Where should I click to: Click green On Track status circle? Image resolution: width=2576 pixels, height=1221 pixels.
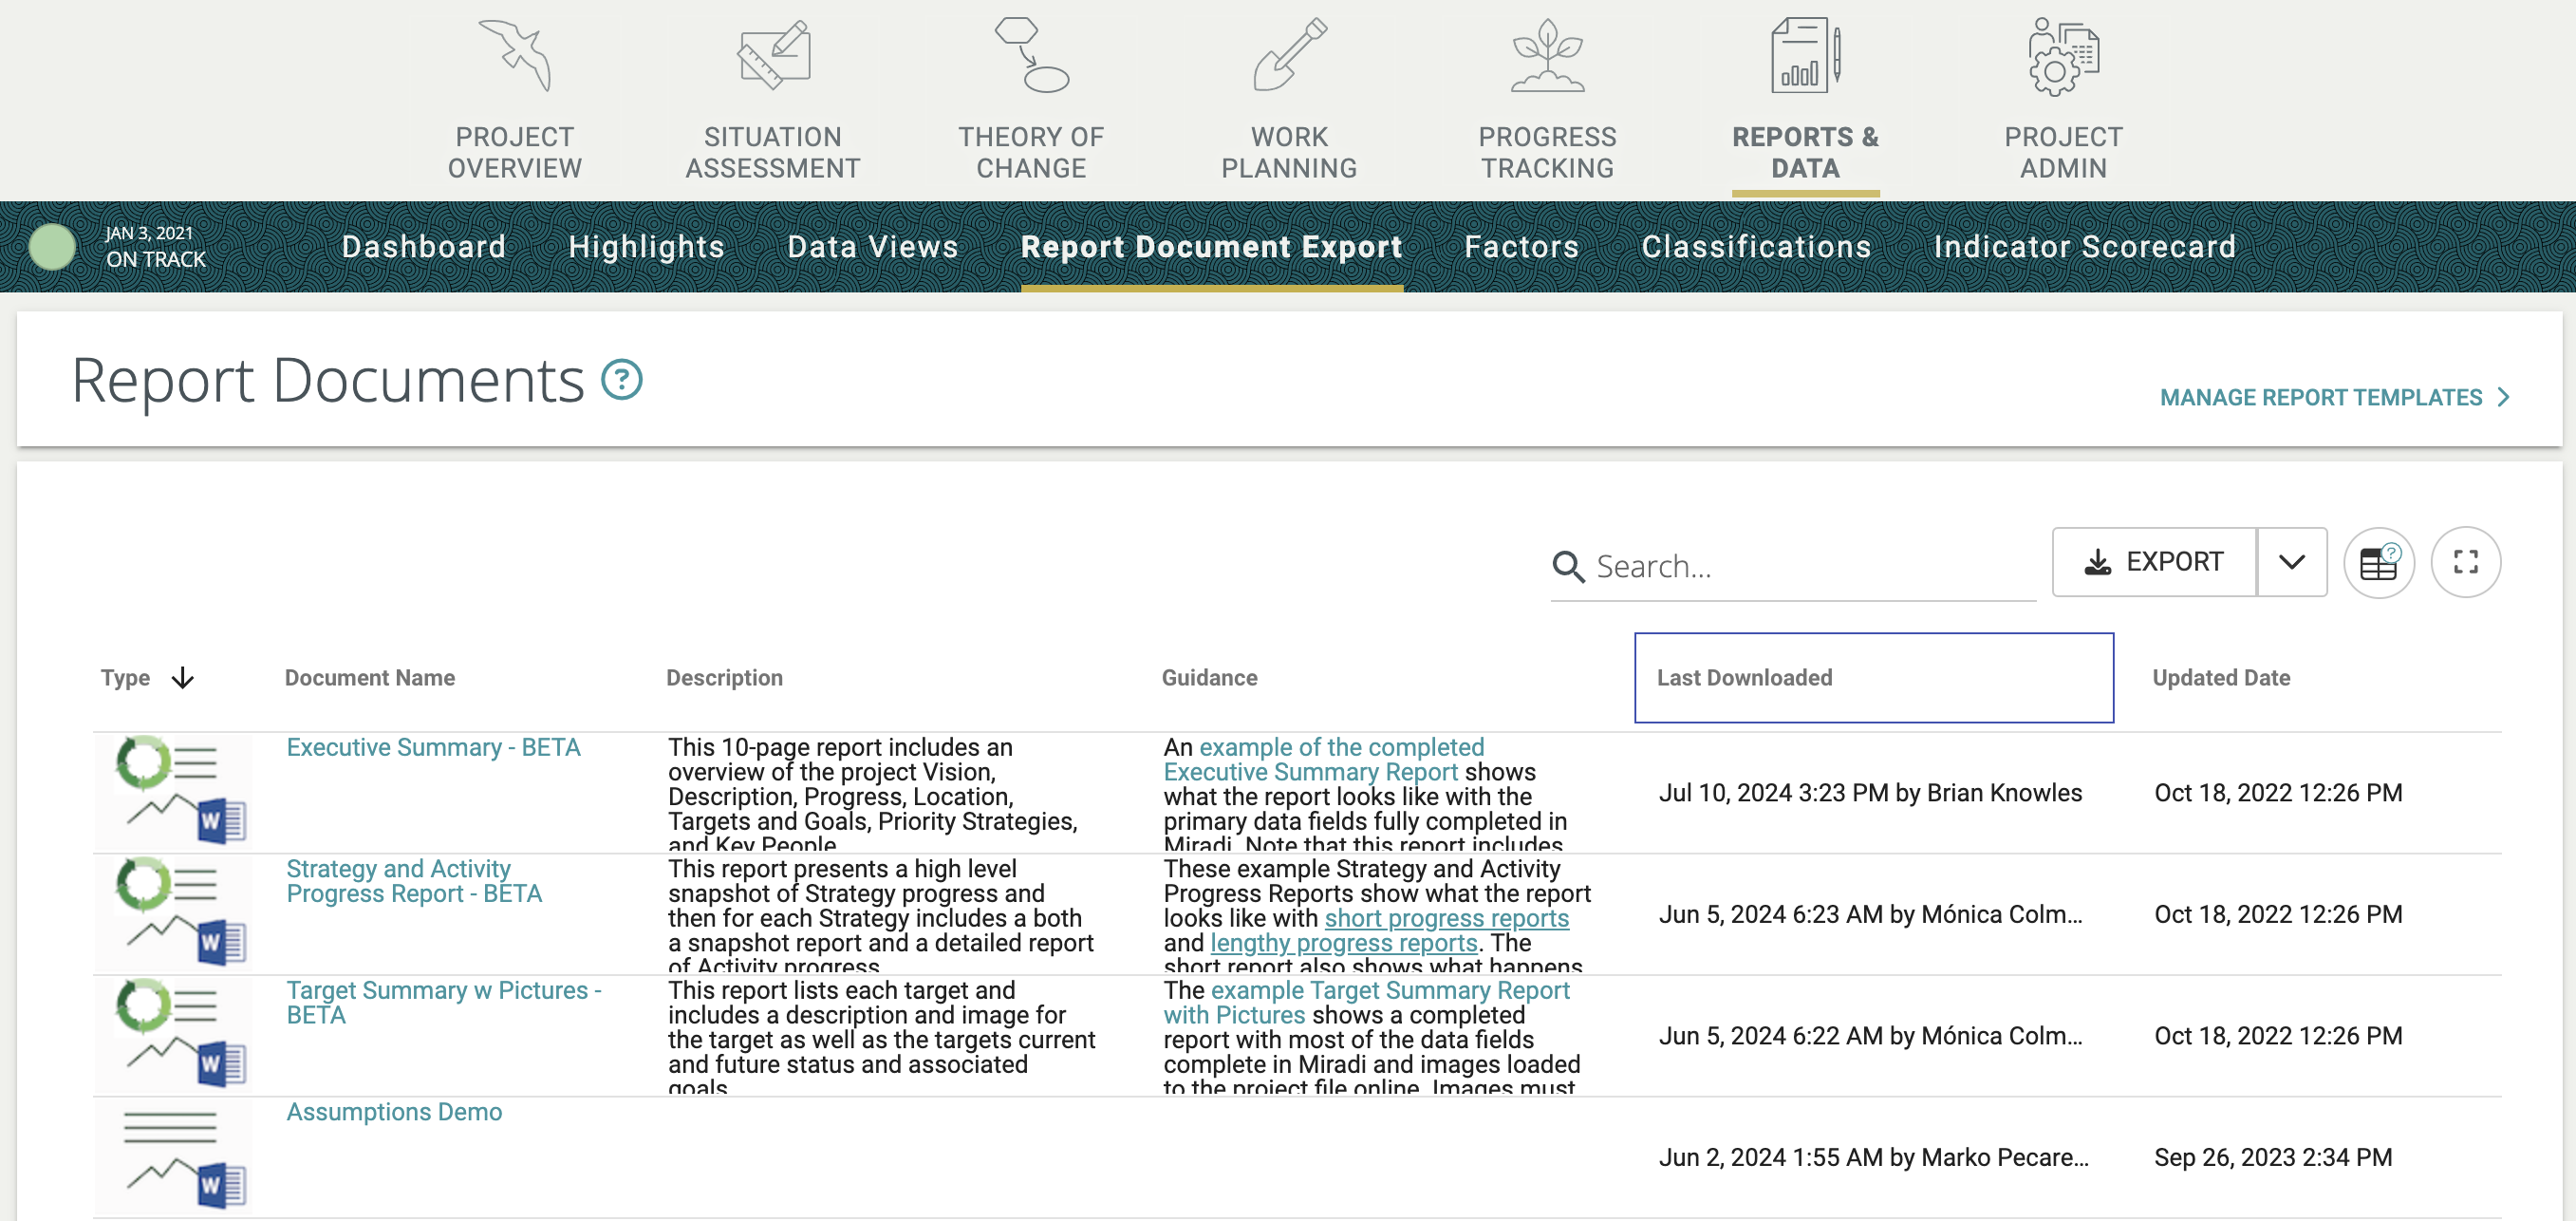coord(52,247)
